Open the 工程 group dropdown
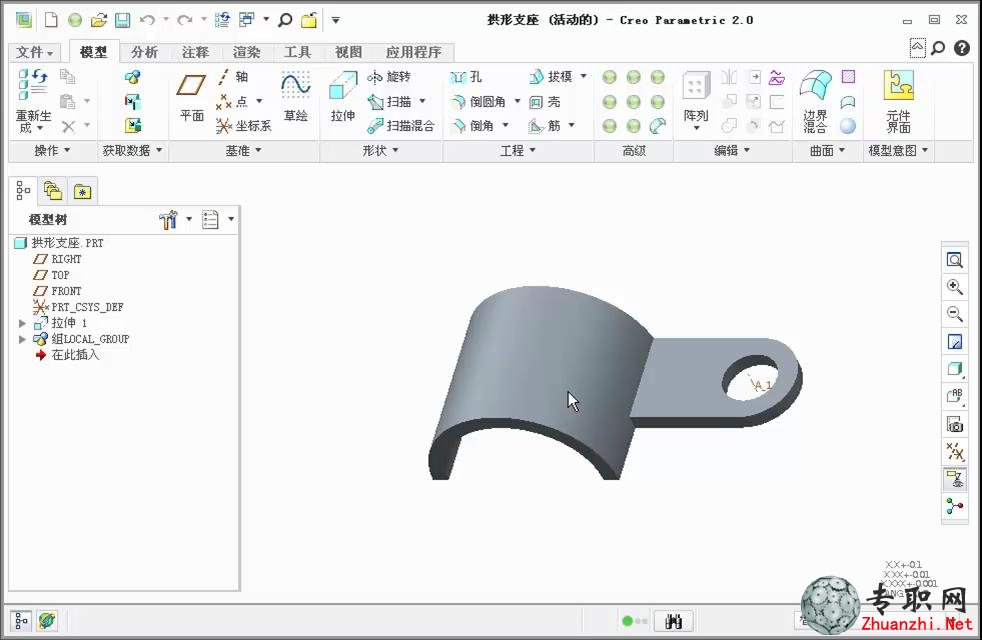Viewport: 982px width, 640px height. coord(518,150)
